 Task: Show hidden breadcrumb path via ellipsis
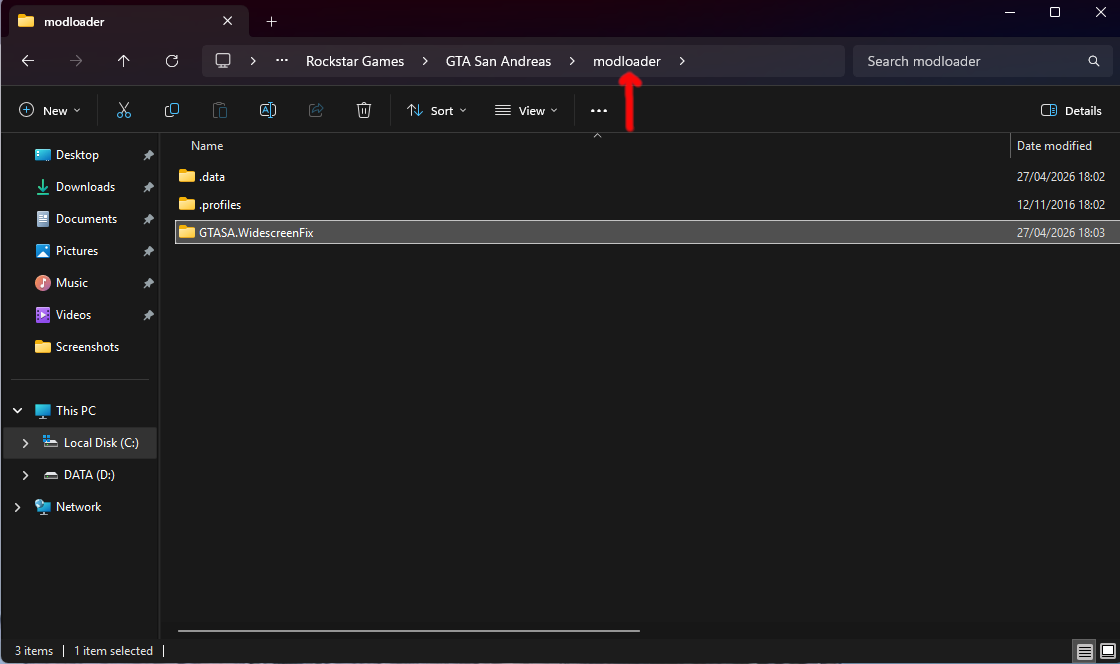(282, 61)
